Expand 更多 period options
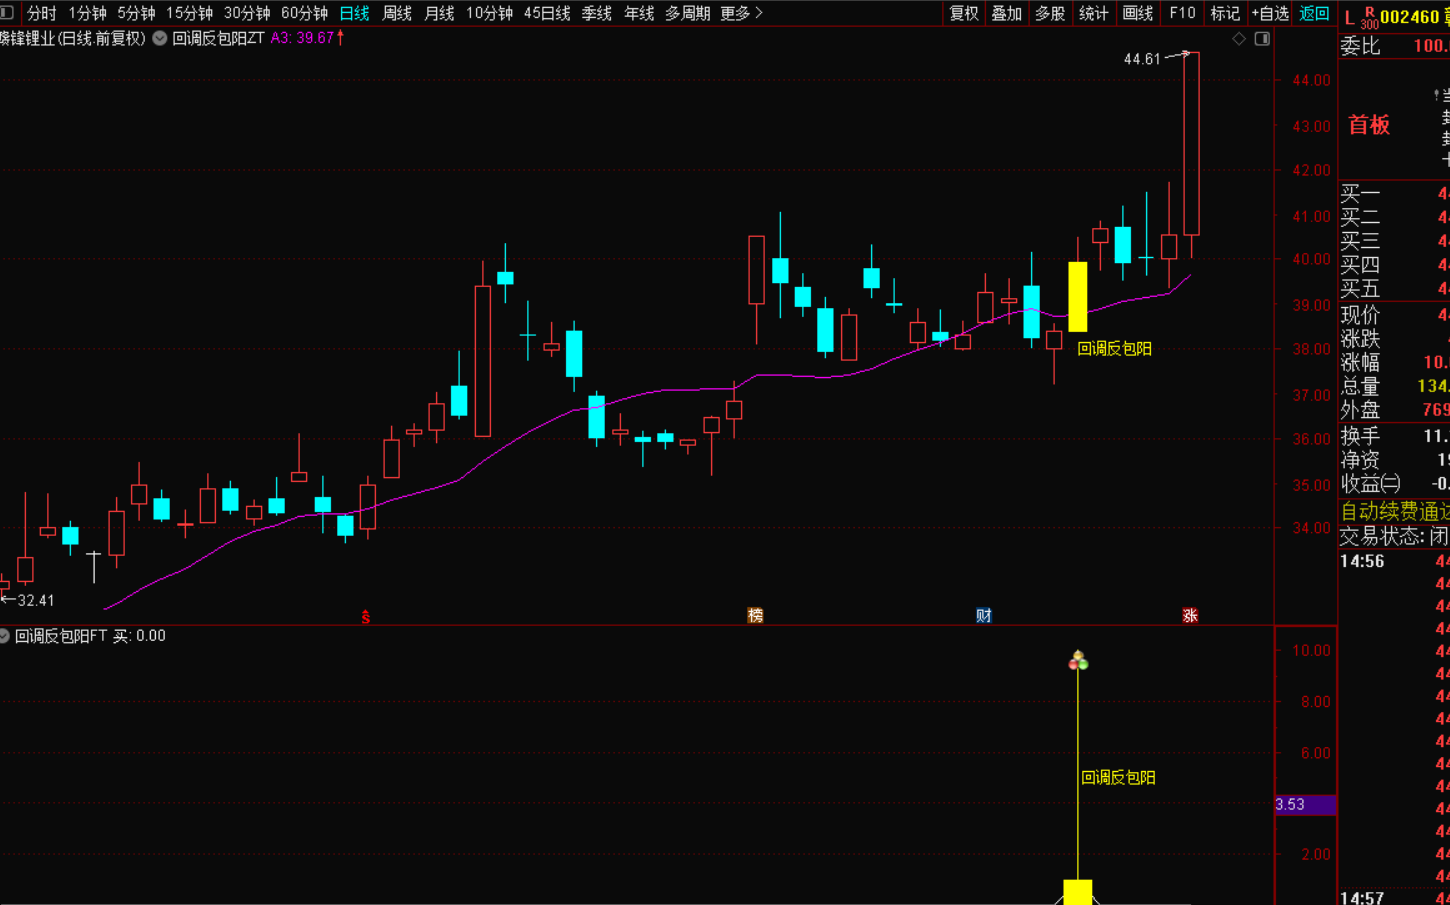Viewport: 1450px width, 905px height. (741, 13)
